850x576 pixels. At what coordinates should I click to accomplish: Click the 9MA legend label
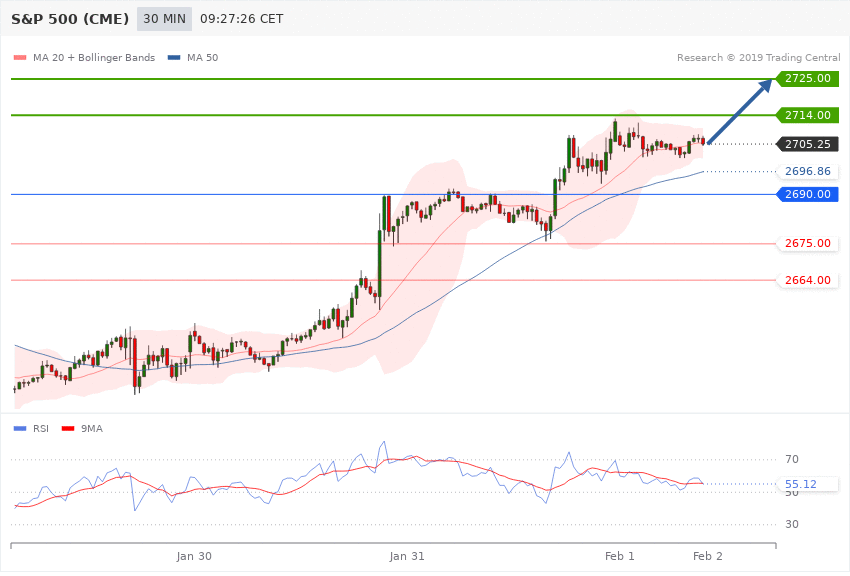click(92, 429)
